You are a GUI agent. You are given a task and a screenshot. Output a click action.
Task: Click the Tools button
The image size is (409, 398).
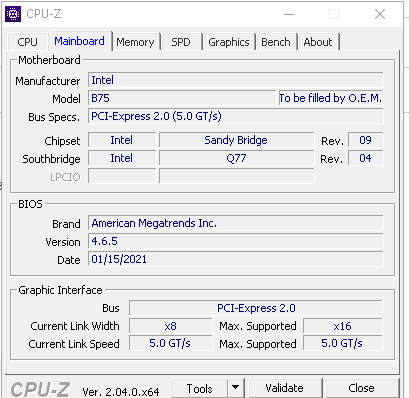(x=199, y=388)
